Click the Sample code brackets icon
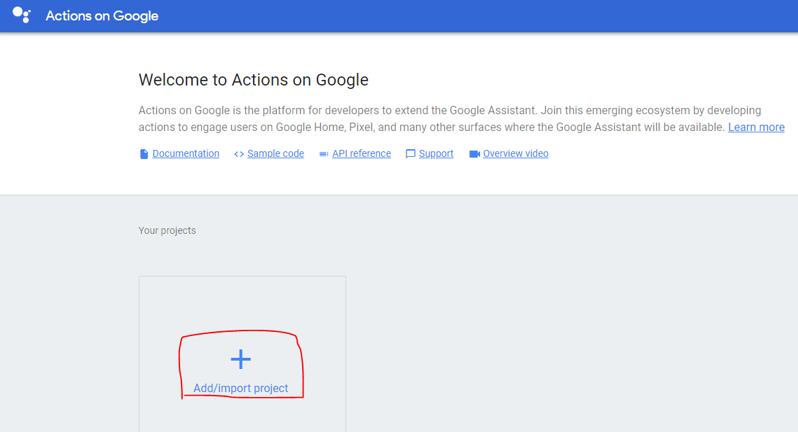The image size is (798, 432). click(239, 154)
